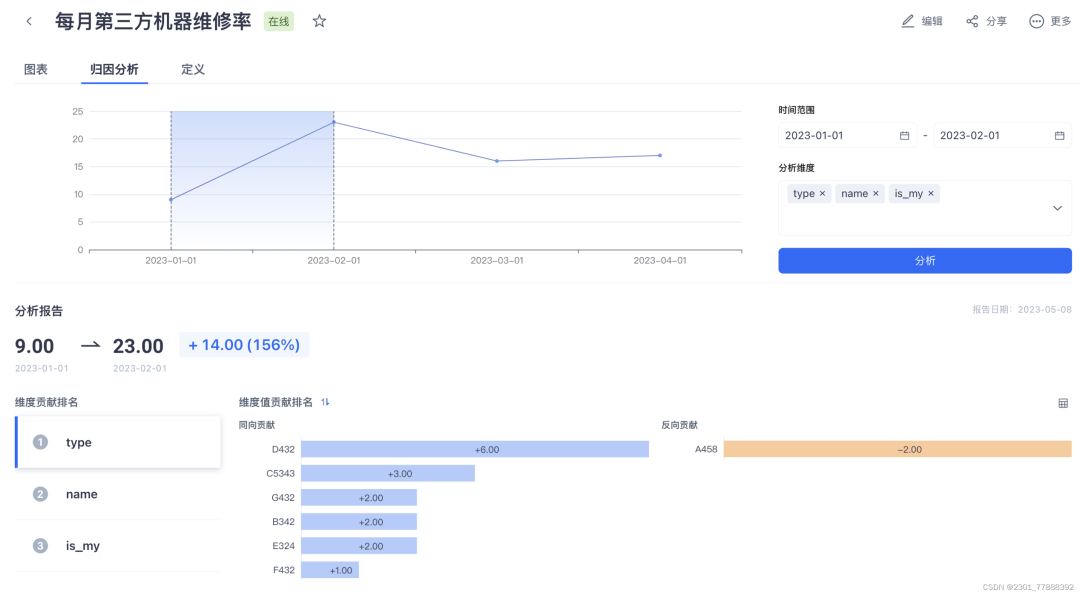1080x595 pixels.
Task: Click the 2023-01-01 data point on chart
Action: tap(171, 200)
